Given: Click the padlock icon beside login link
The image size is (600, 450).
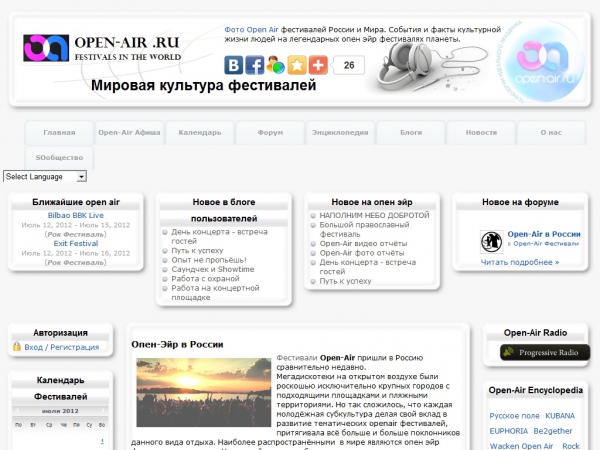Looking at the screenshot, I should 16,346.
